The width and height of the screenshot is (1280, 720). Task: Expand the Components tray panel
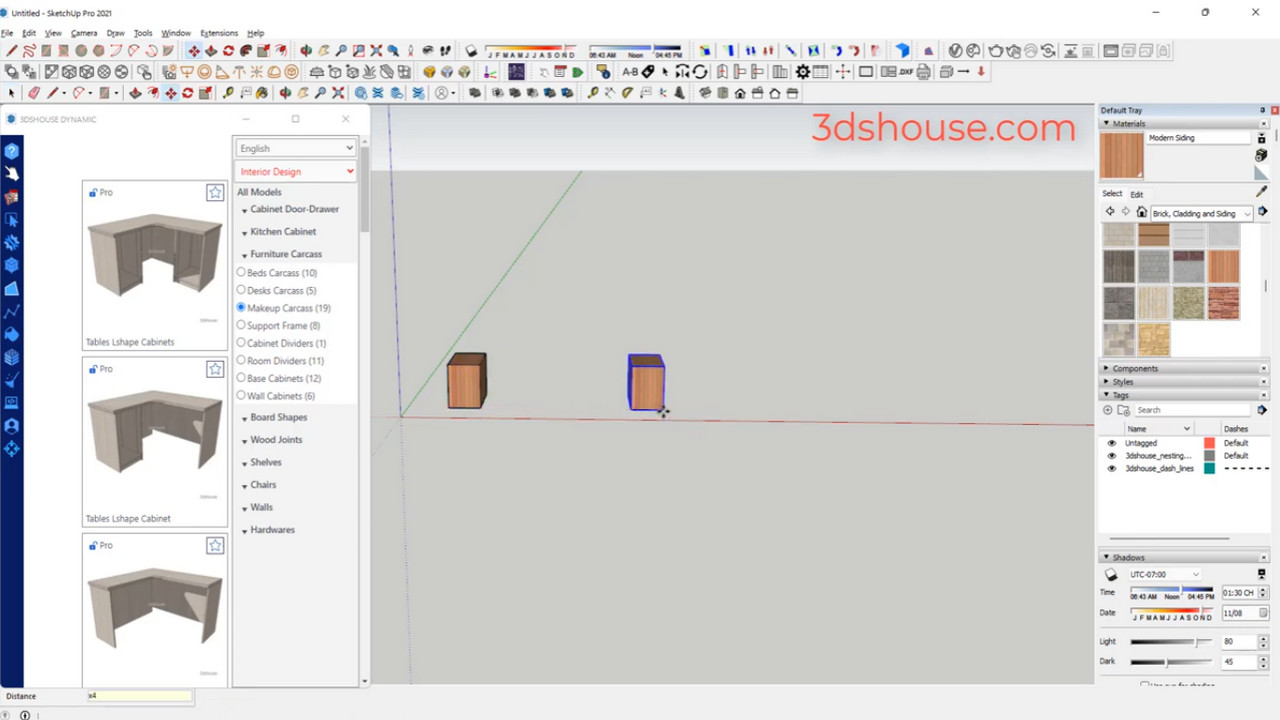[x=1135, y=369]
